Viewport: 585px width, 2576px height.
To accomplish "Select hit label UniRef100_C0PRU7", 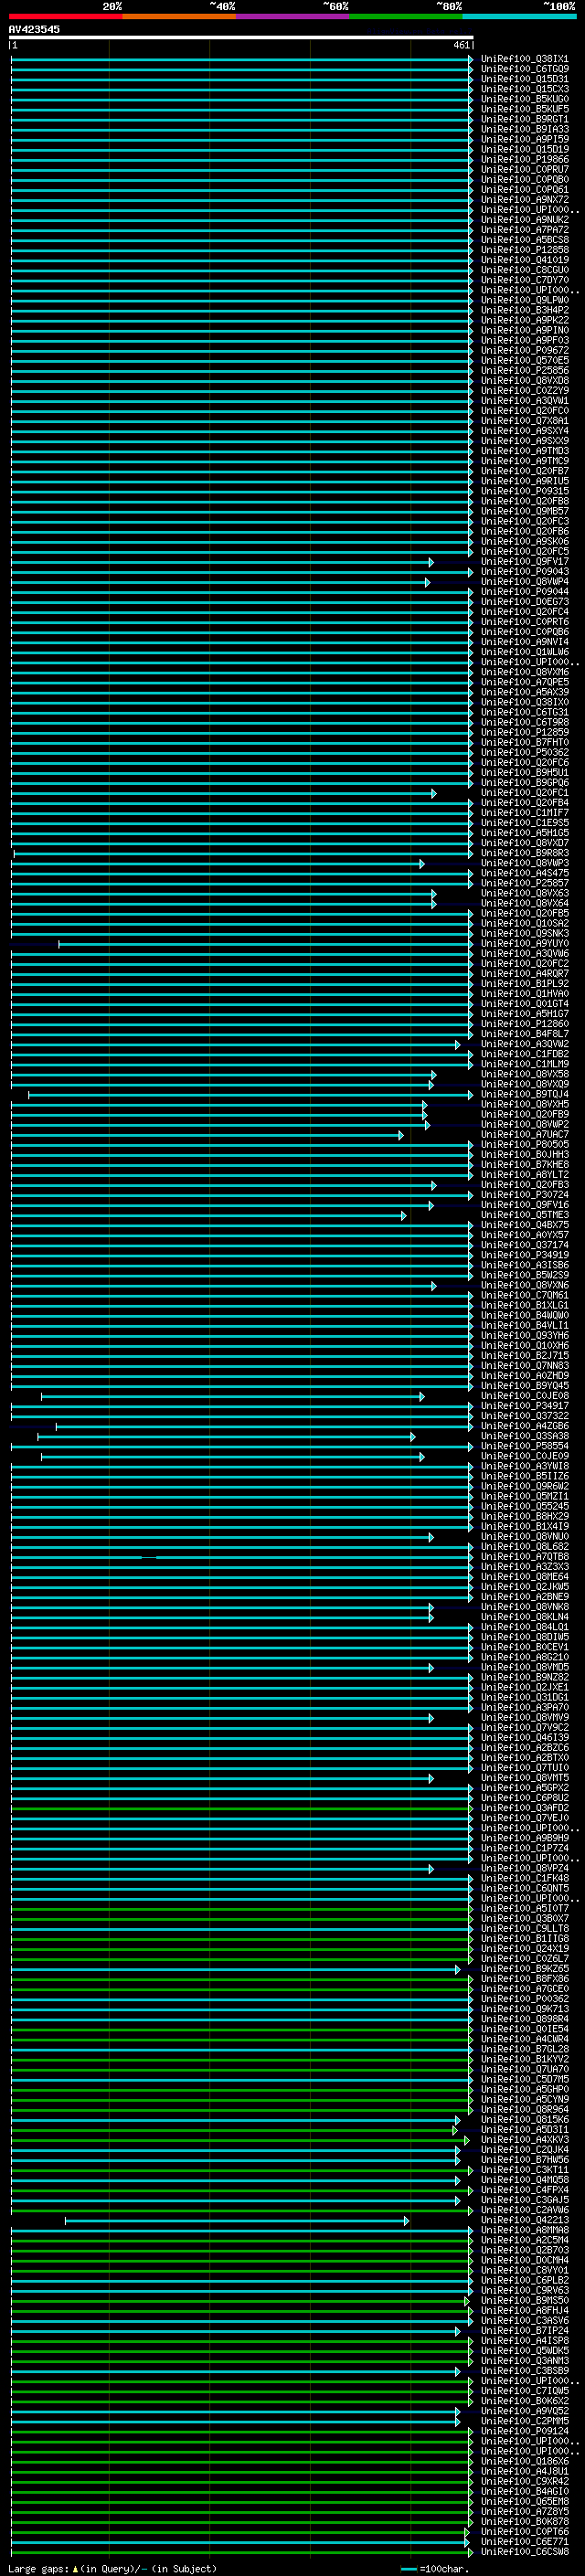I will (524, 169).
